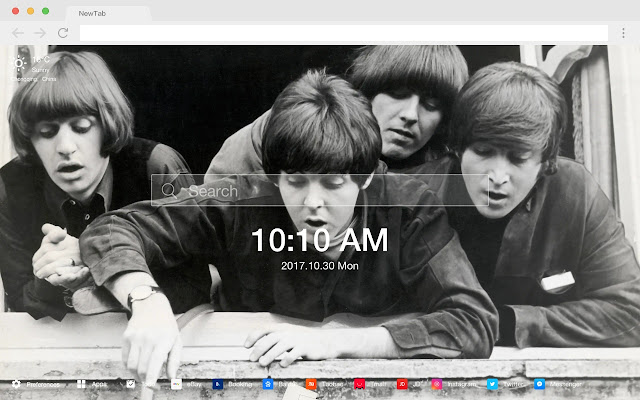Image resolution: width=640 pixels, height=400 pixels.
Task: Open the Baidu shortcut icon
Action: click(268, 384)
